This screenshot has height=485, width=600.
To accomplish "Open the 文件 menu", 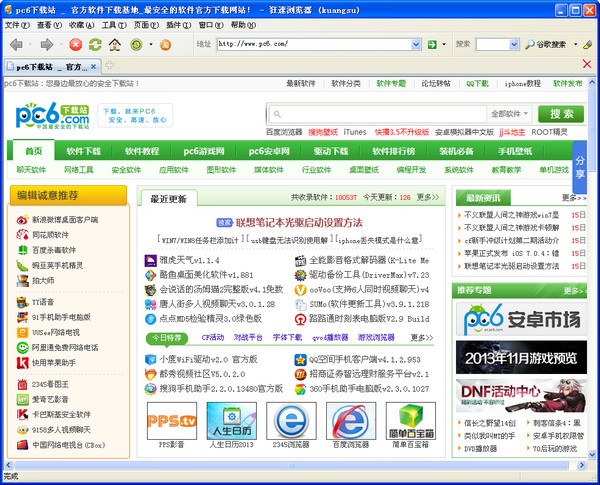I will point(17,25).
